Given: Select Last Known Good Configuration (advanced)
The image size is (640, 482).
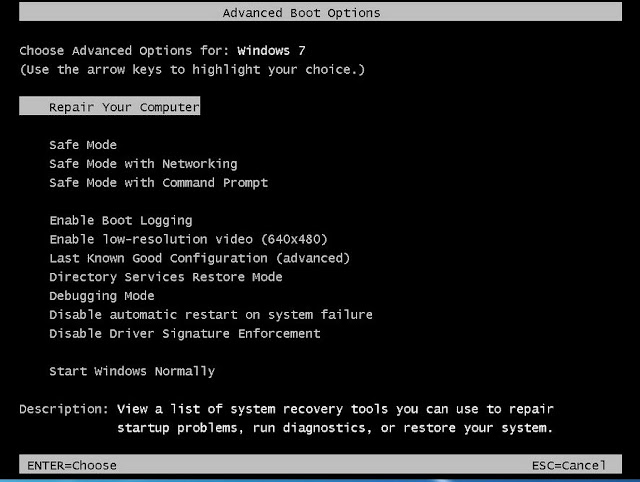Looking at the screenshot, I should (199, 258).
